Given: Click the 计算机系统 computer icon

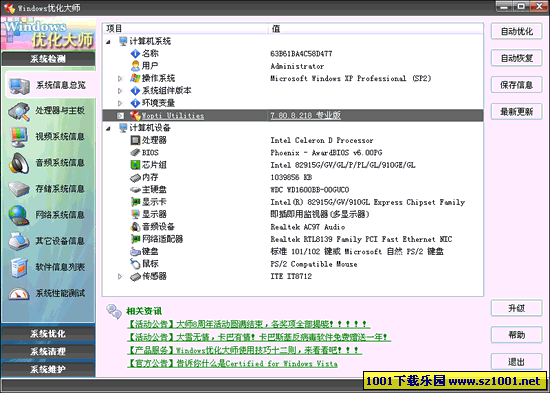Looking at the screenshot, I should 123,41.
